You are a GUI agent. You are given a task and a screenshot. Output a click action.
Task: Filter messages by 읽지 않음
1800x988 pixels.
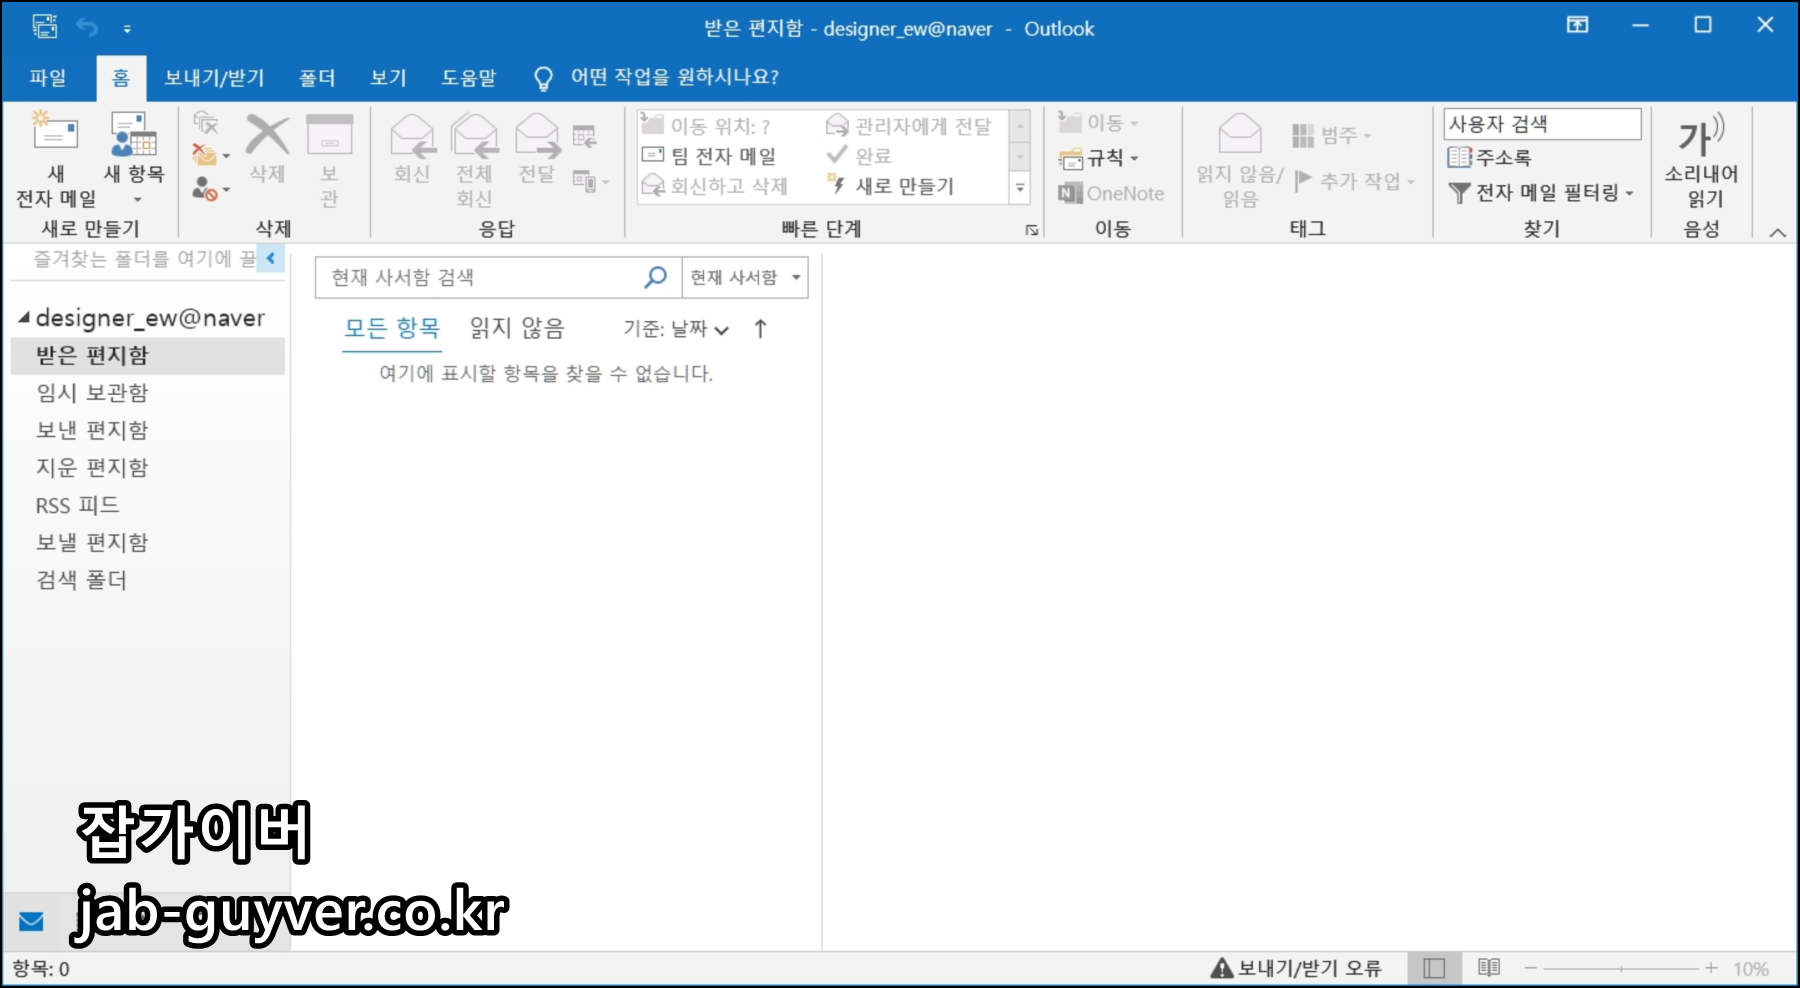click(x=517, y=328)
